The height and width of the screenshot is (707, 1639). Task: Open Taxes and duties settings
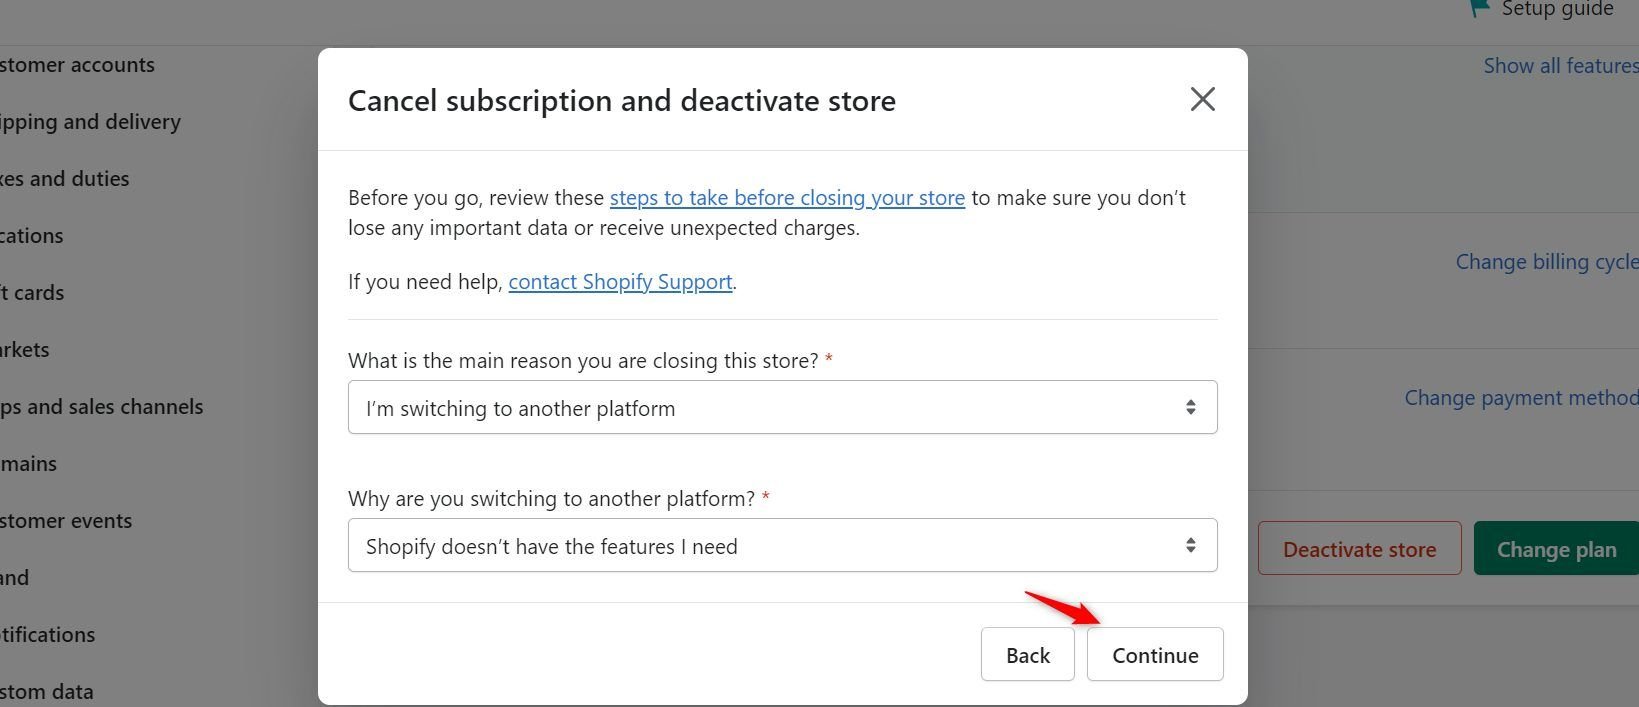pos(65,179)
